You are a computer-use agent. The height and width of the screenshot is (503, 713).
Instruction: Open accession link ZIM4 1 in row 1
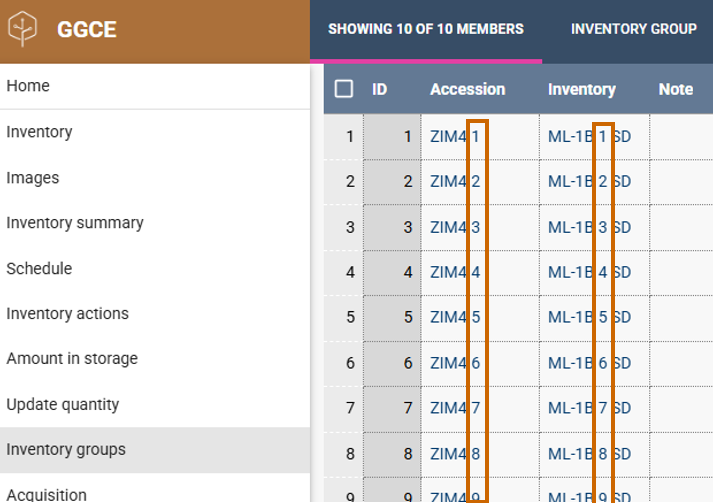click(455, 136)
